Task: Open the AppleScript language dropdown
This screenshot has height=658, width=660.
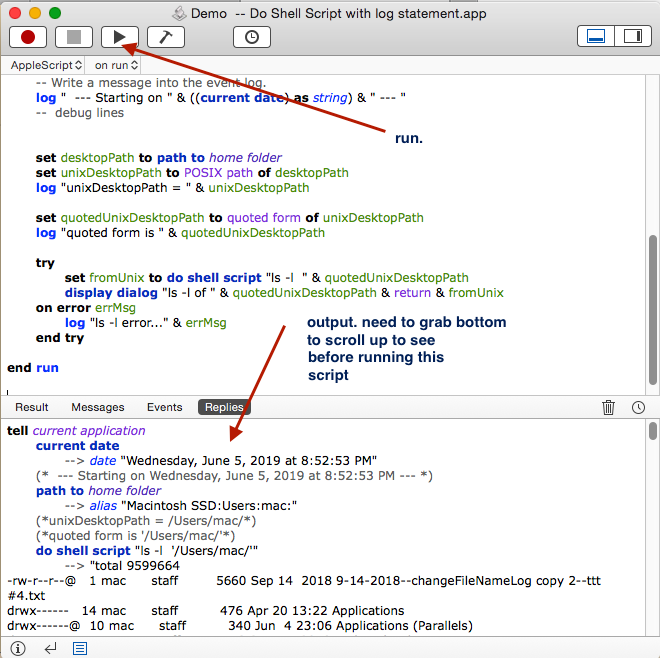Action: pyautogui.click(x=46, y=65)
